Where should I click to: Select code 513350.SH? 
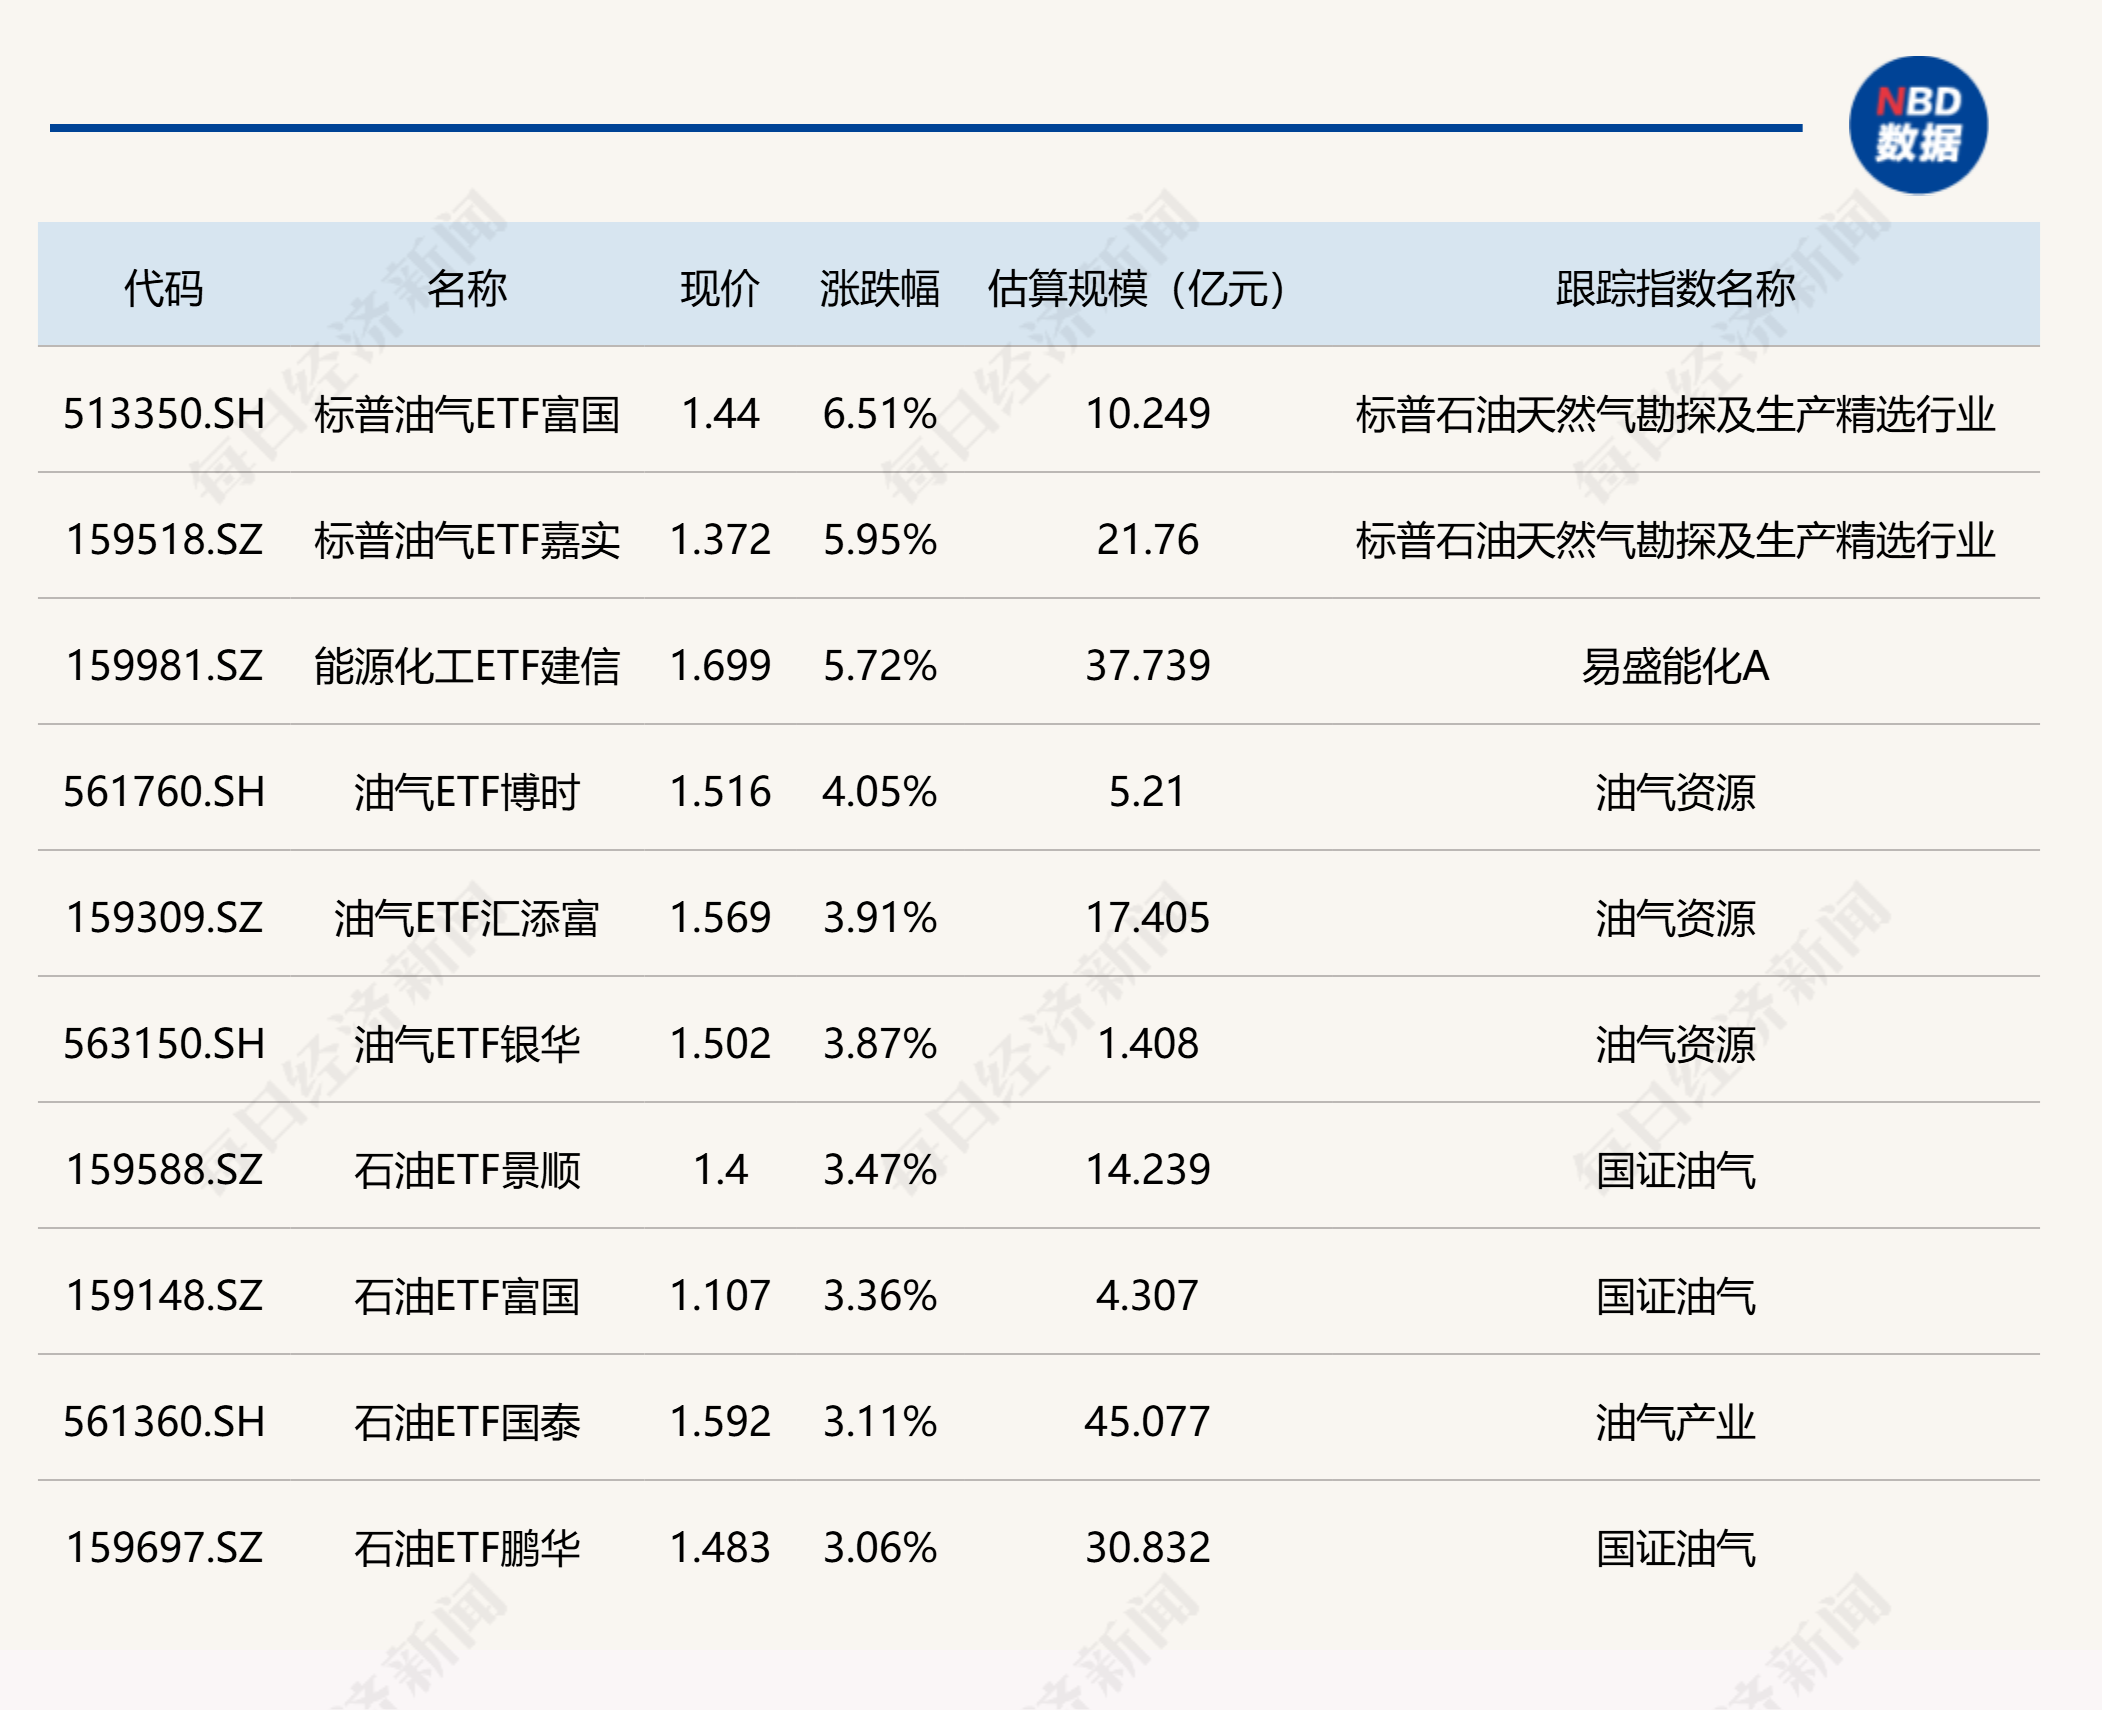(164, 414)
